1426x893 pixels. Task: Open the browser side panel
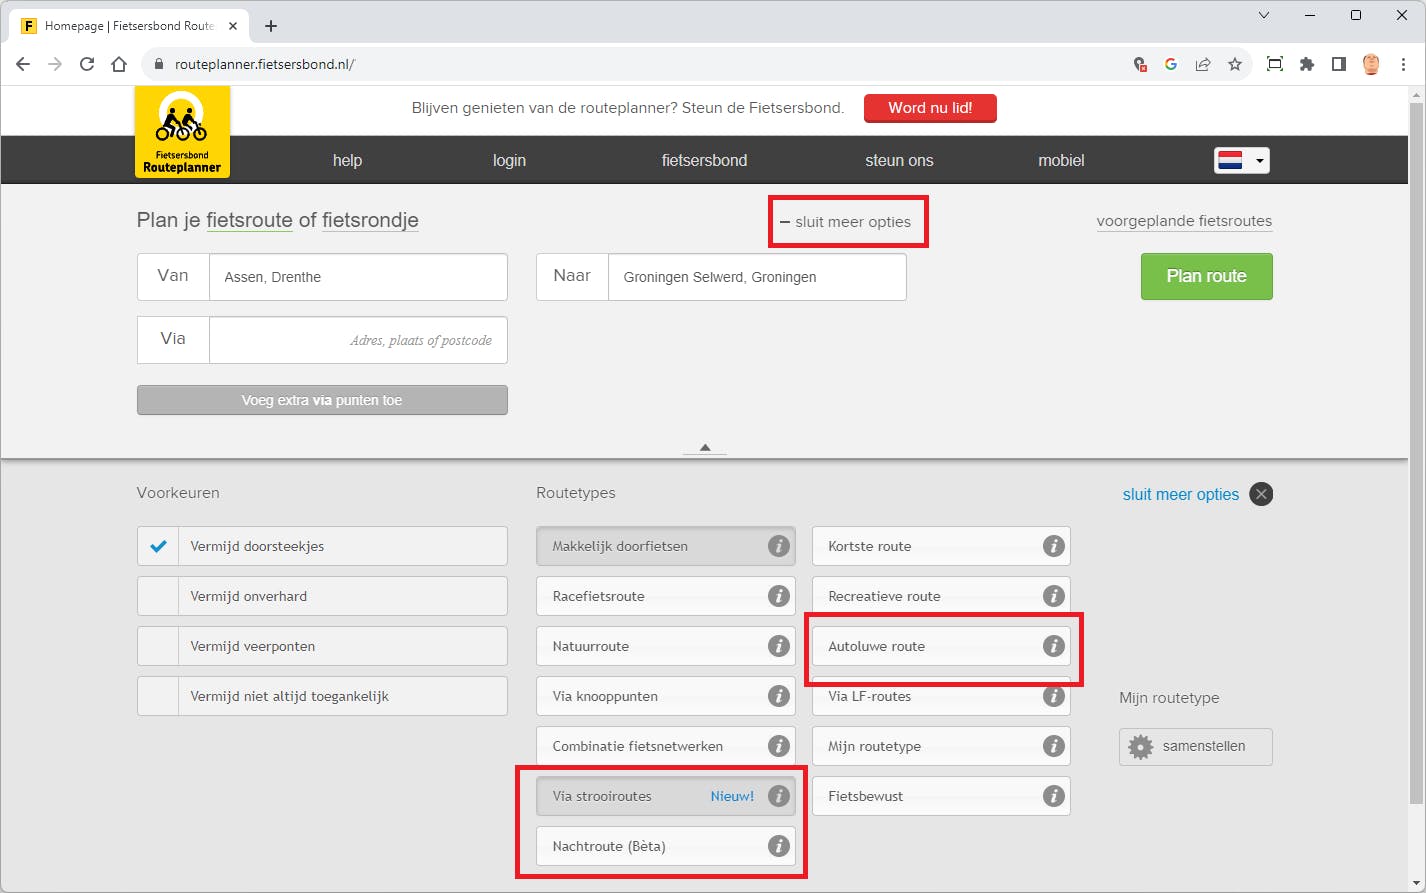pyautogui.click(x=1339, y=64)
